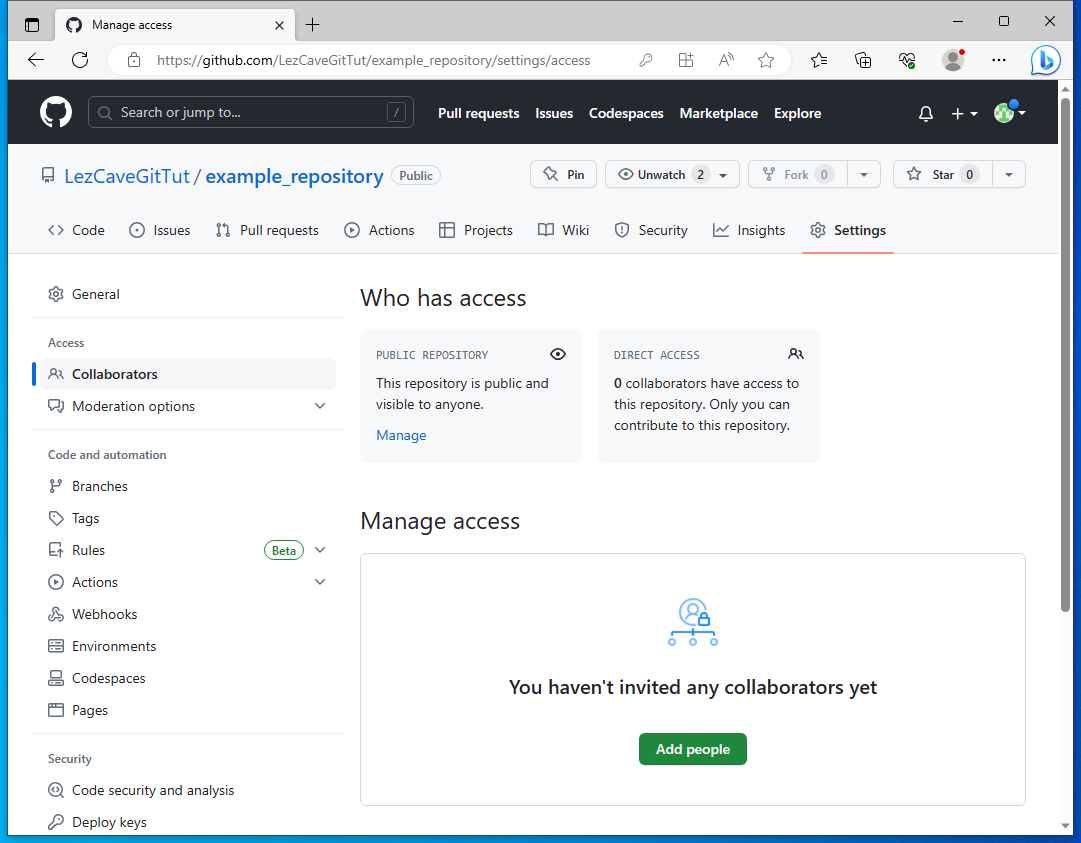Screen dimensions: 1081x843
Task: Expand the Rules settings section
Action: click(x=320, y=550)
